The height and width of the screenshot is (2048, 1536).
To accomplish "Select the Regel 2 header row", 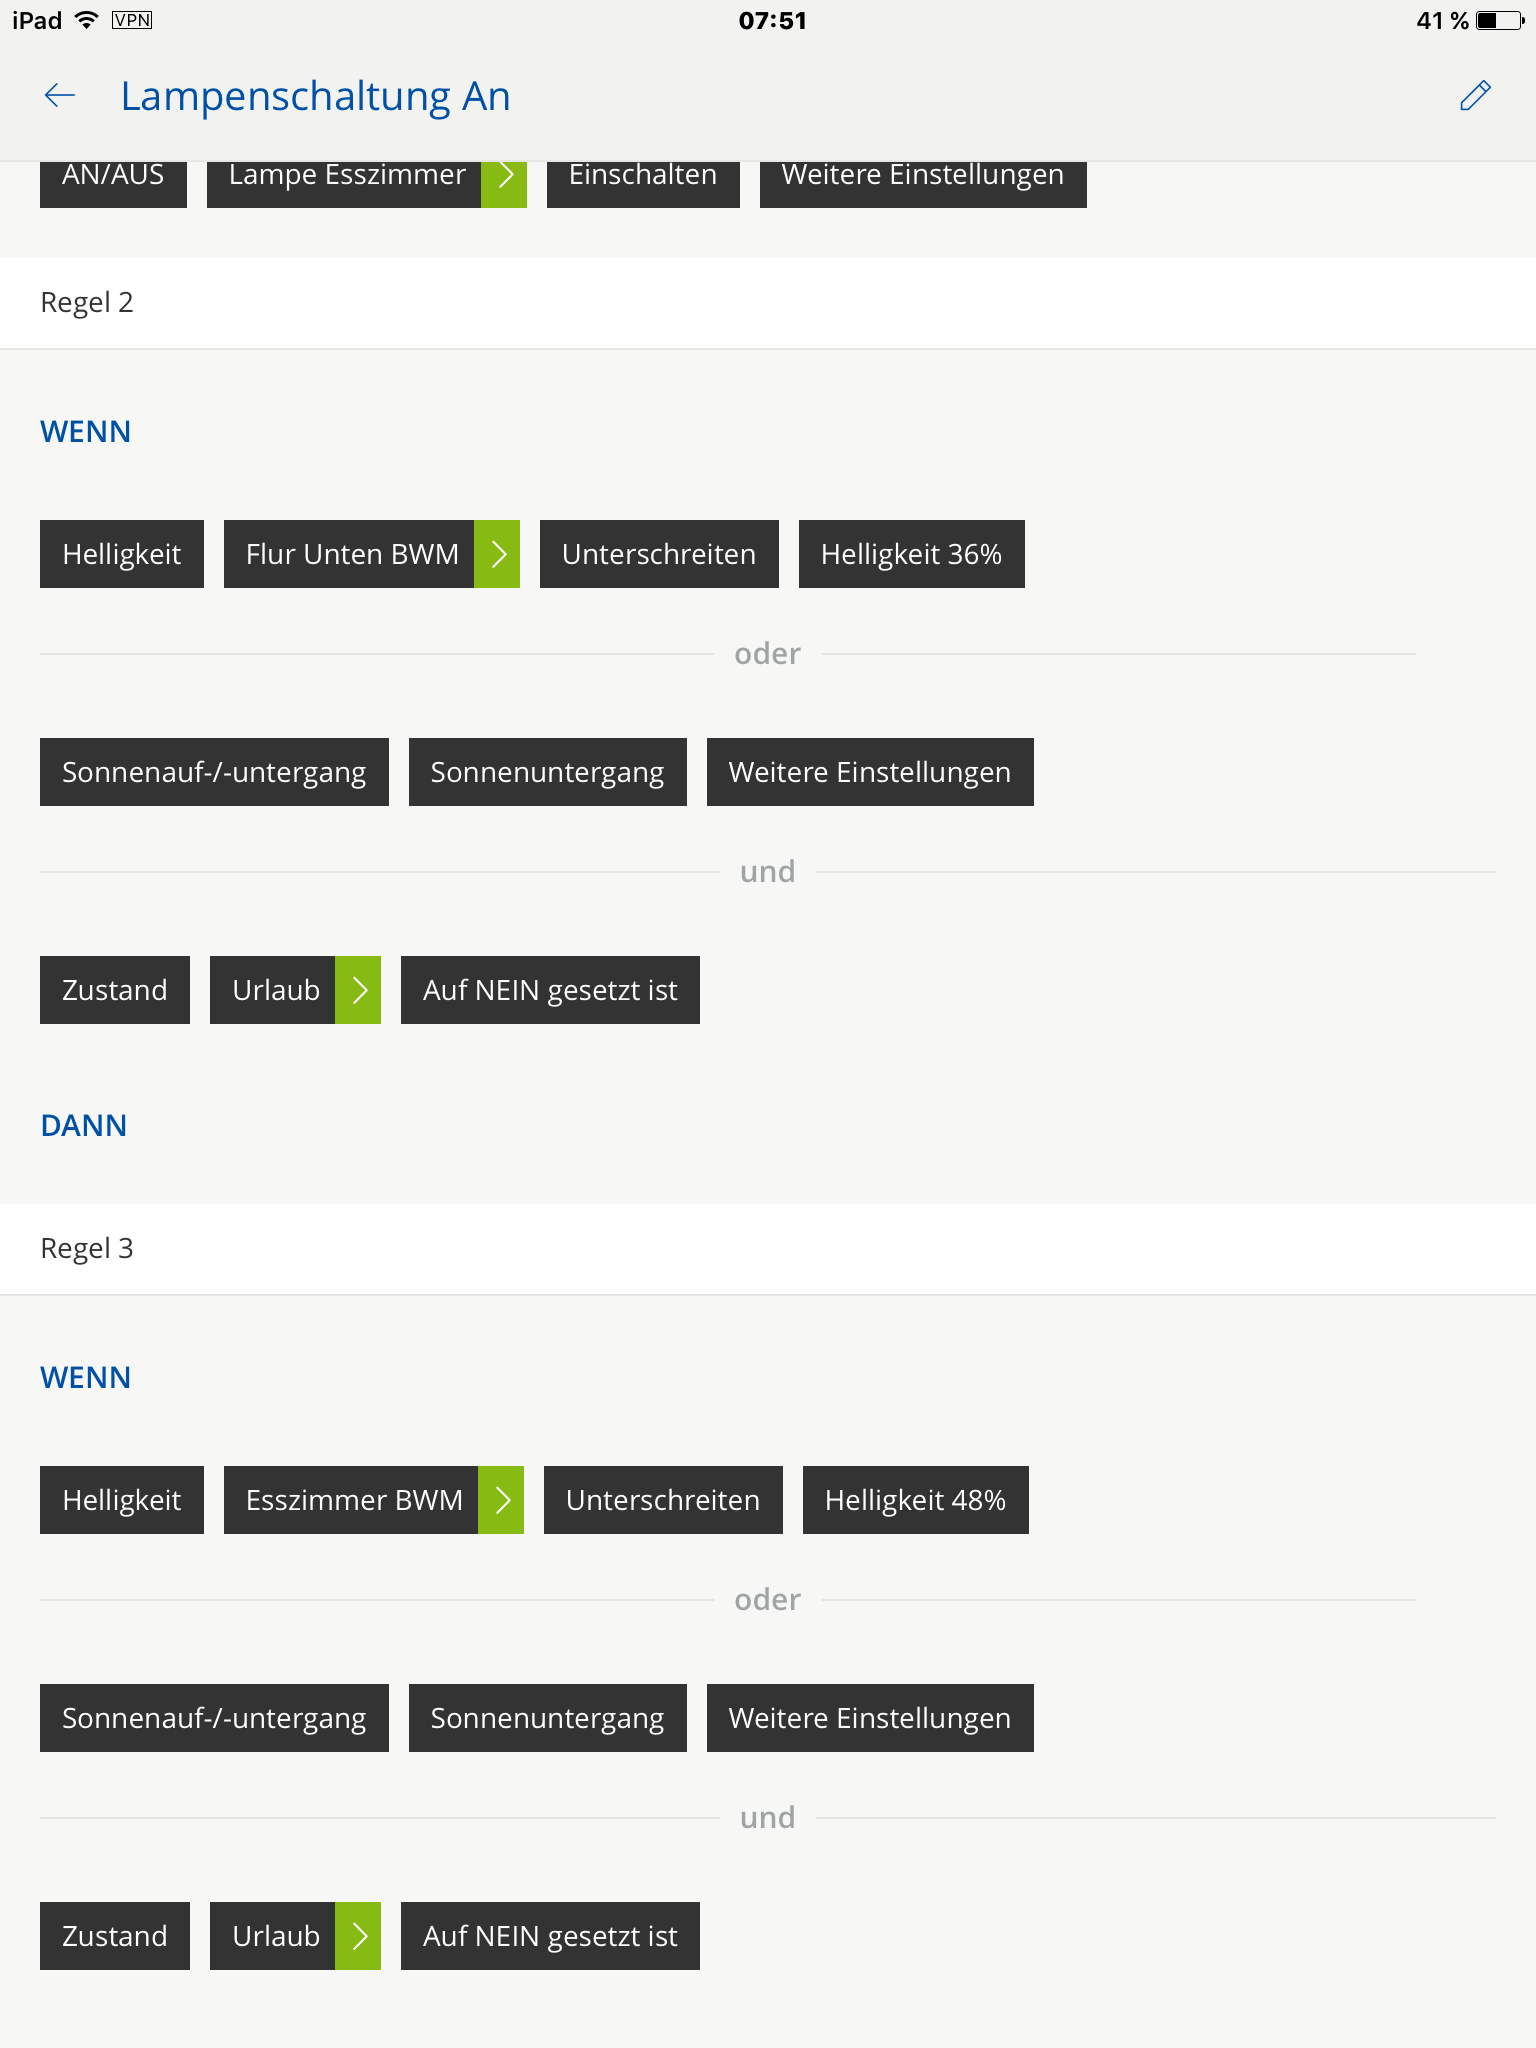I will pos(768,303).
